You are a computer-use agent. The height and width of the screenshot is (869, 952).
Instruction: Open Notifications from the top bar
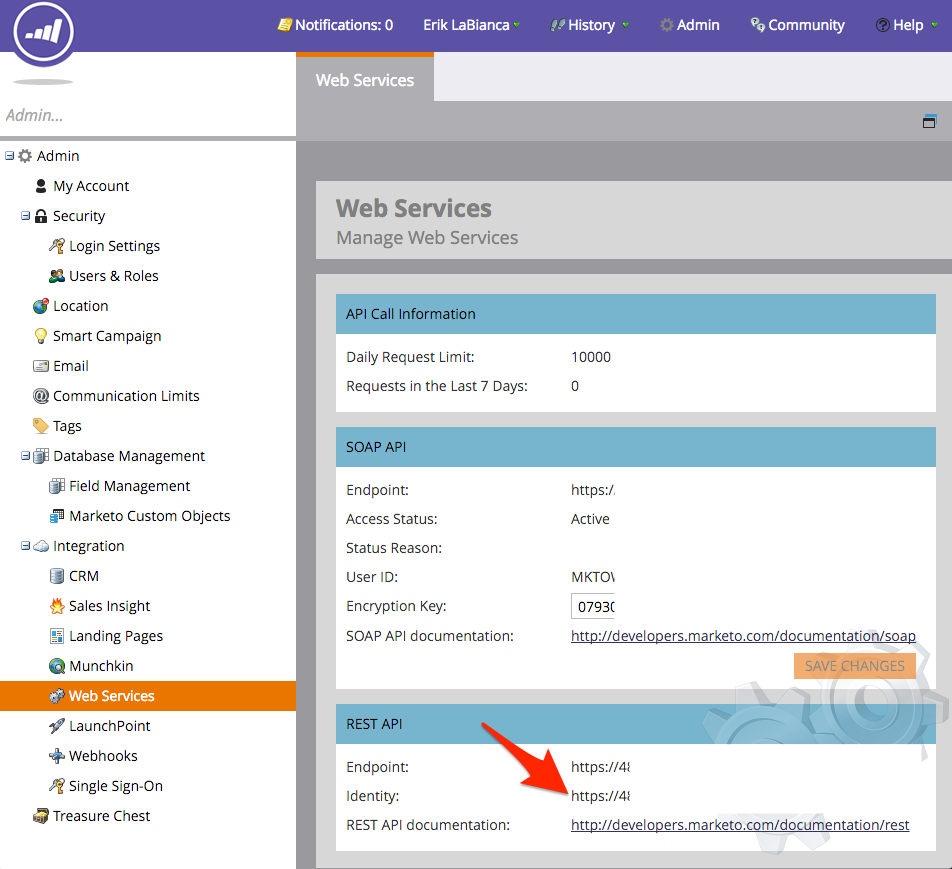pyautogui.click(x=335, y=25)
